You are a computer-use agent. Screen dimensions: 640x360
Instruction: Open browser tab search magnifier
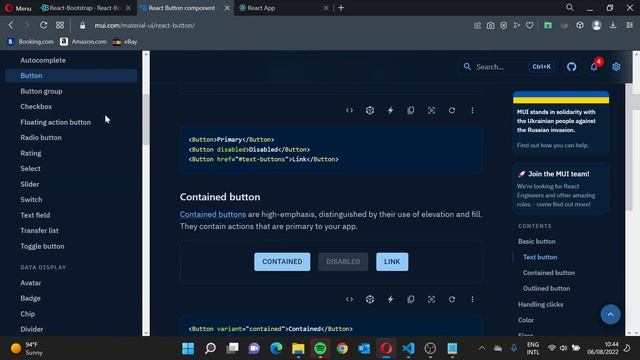point(570,8)
